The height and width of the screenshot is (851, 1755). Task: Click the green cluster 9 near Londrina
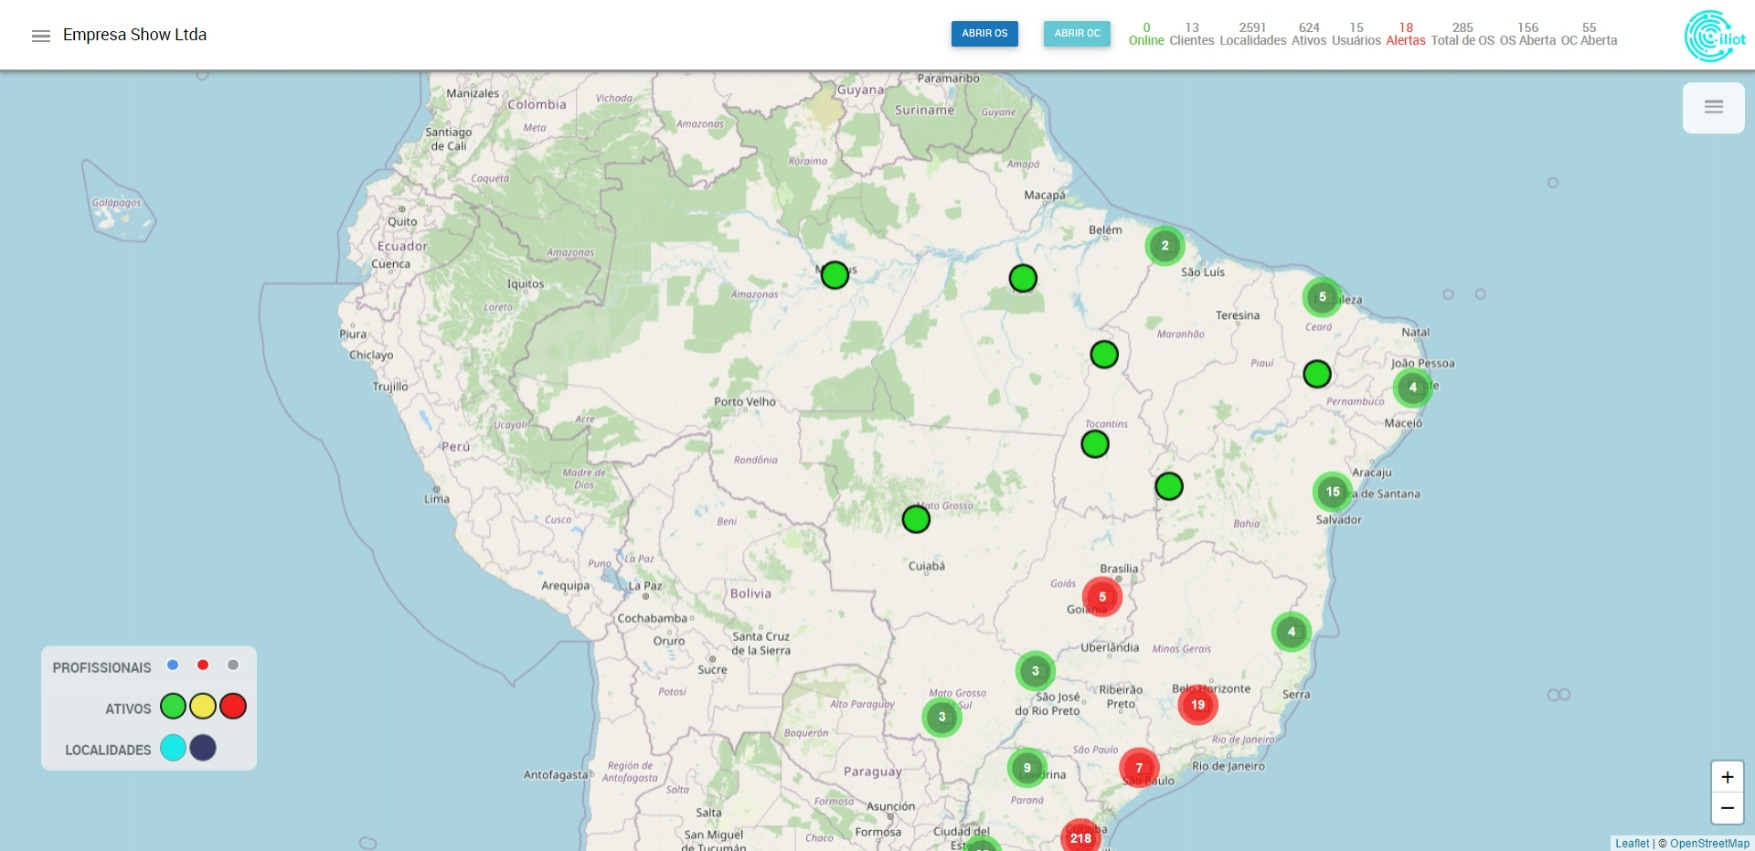(x=1027, y=768)
